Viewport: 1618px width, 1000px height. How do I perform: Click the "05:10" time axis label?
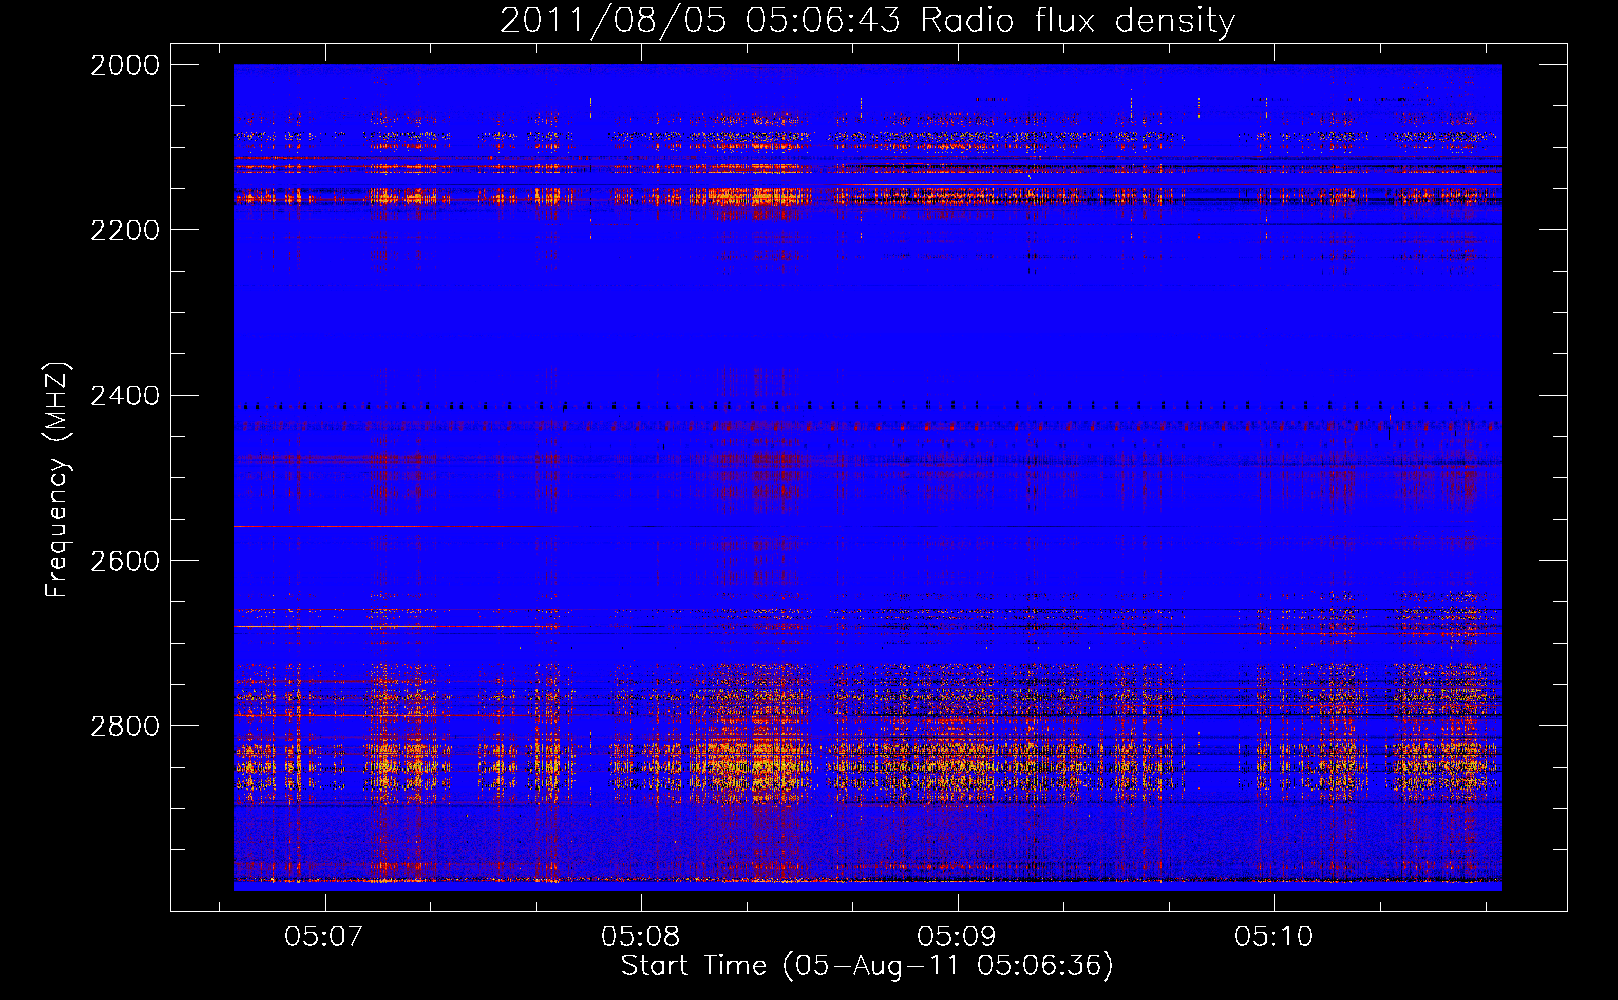[1273, 937]
